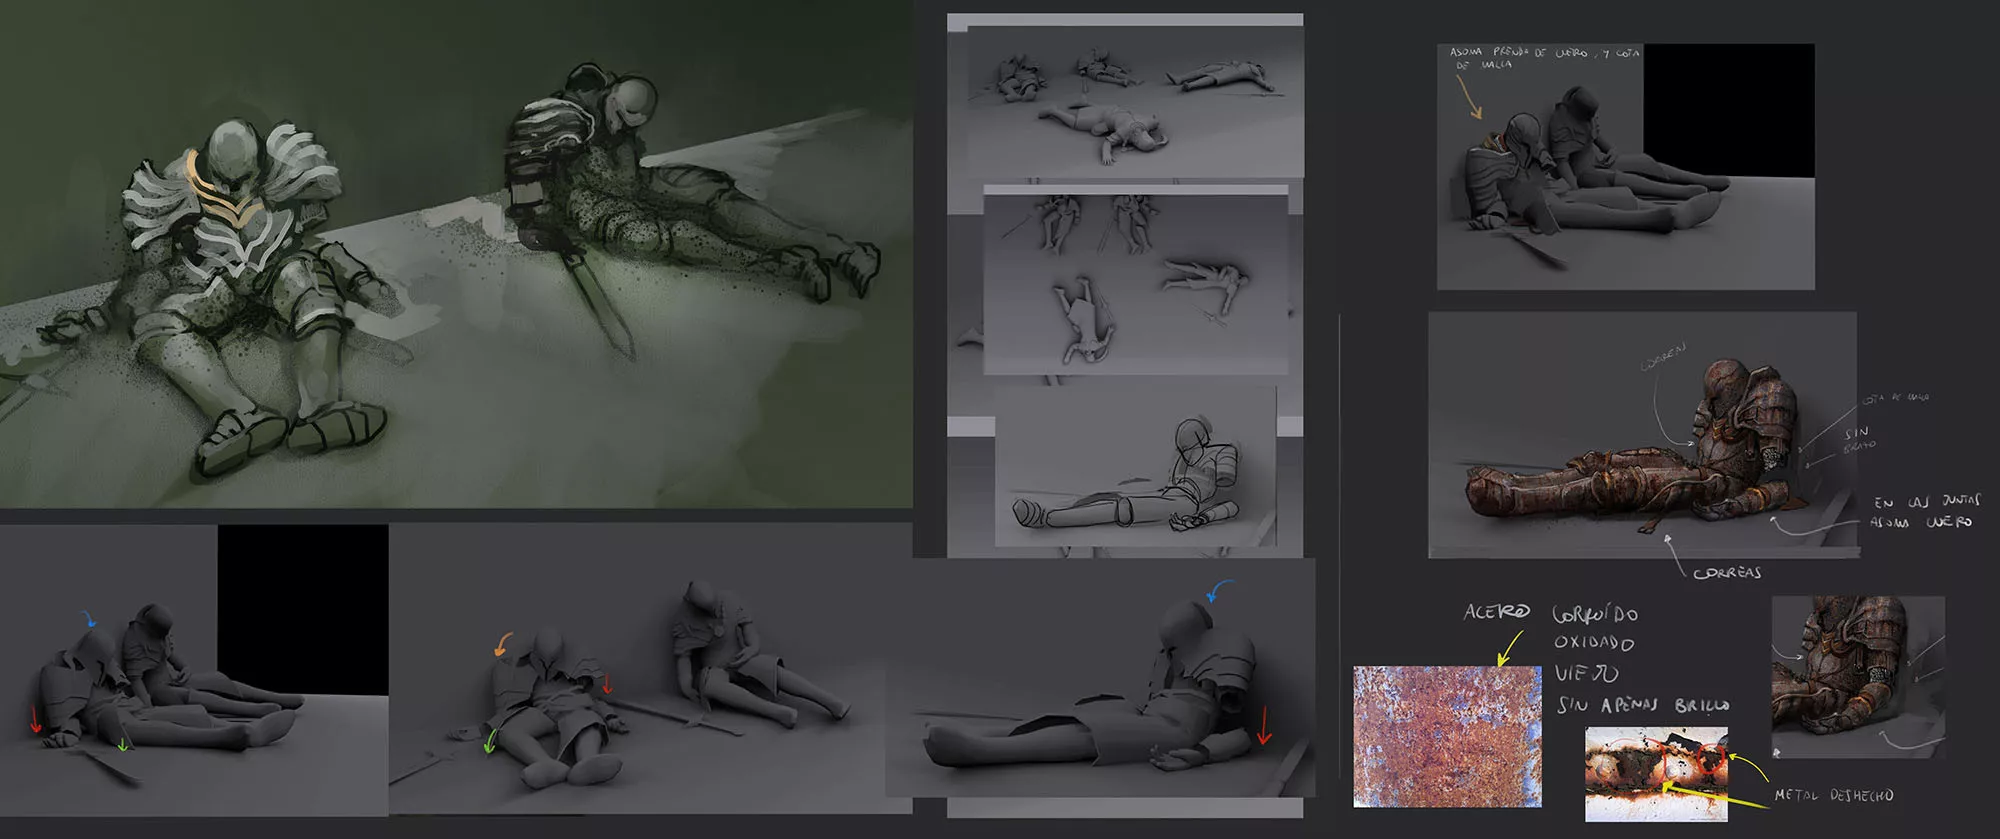
Task: Click the red arrow in the bottom-left render
Action: 35,718
